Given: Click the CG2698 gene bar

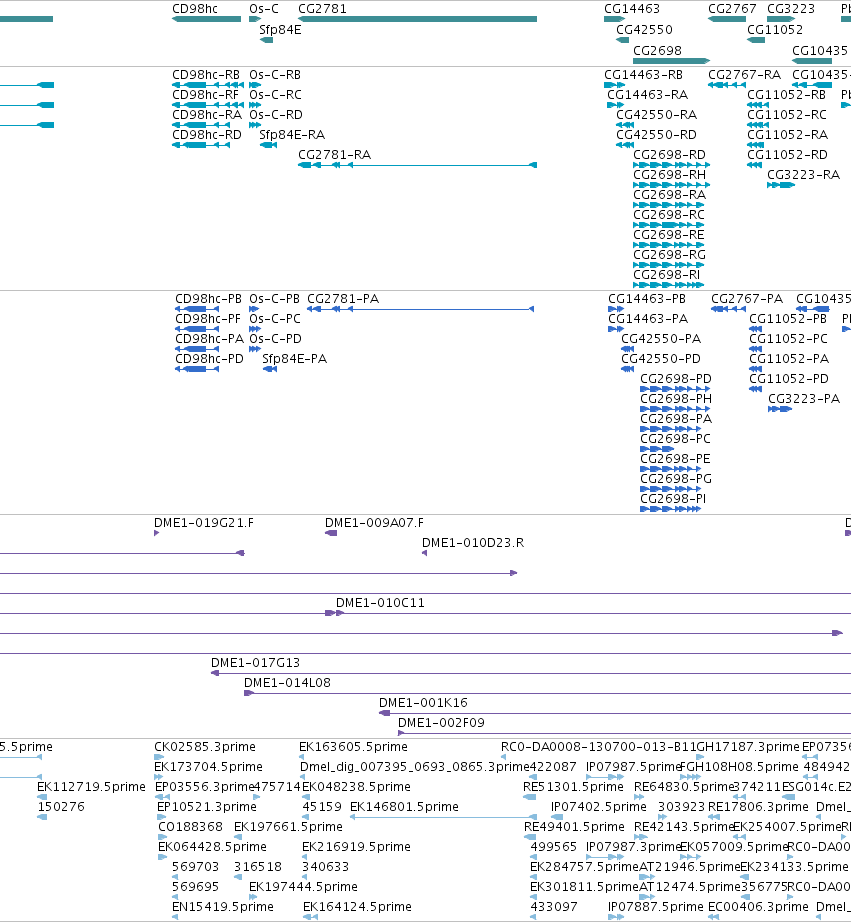Looking at the screenshot, I should [672, 61].
